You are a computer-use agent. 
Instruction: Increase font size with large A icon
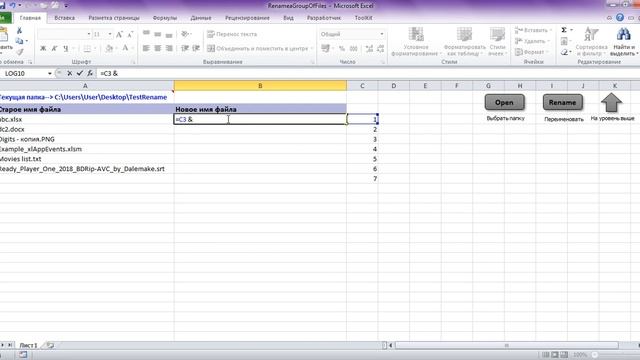click(x=119, y=34)
